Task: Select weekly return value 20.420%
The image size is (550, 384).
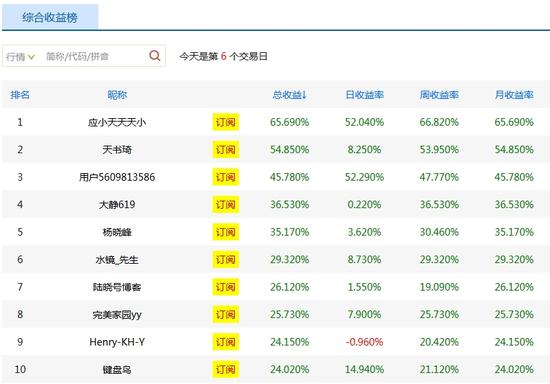Action: pos(439,342)
